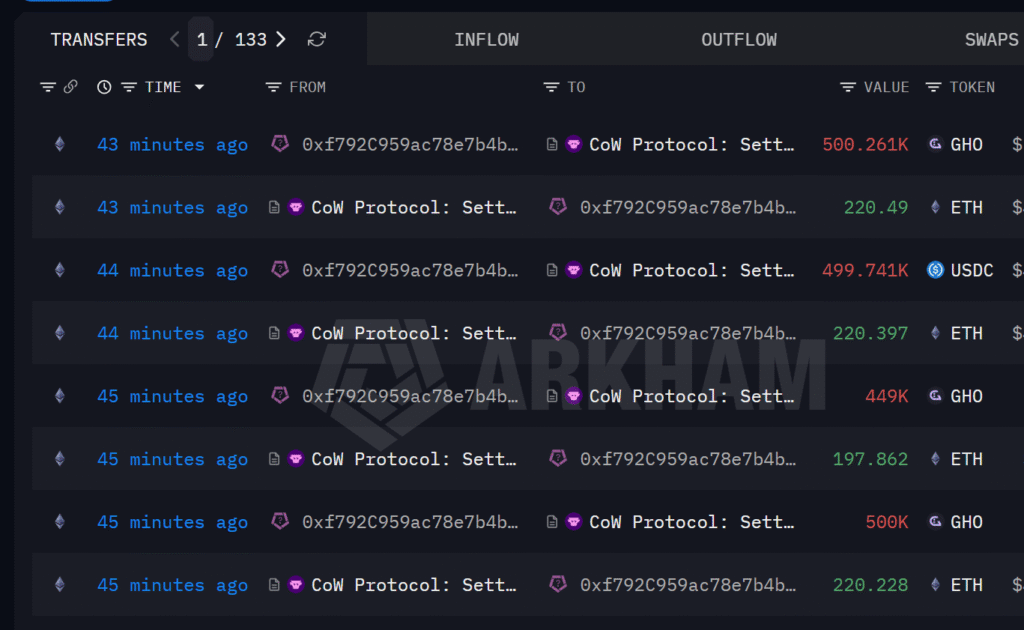The height and width of the screenshot is (630, 1024).
Task: Open the SWAPS tab
Action: [990, 40]
